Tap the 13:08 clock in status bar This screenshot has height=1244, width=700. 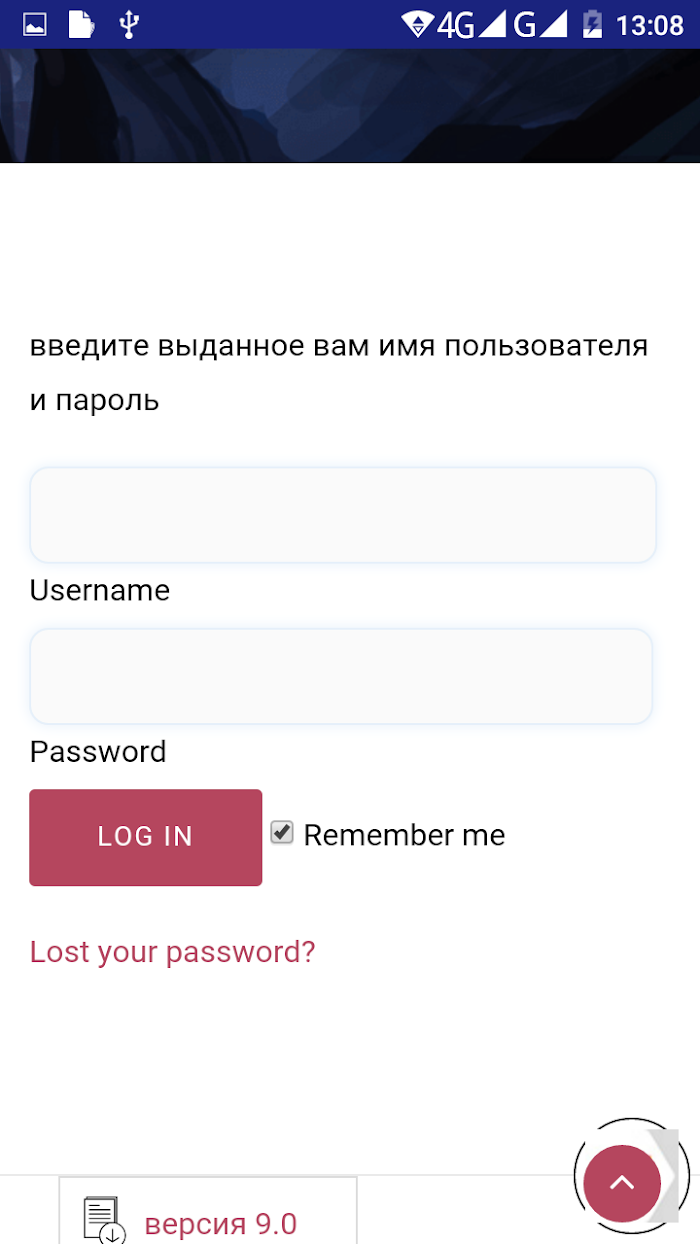650,24
